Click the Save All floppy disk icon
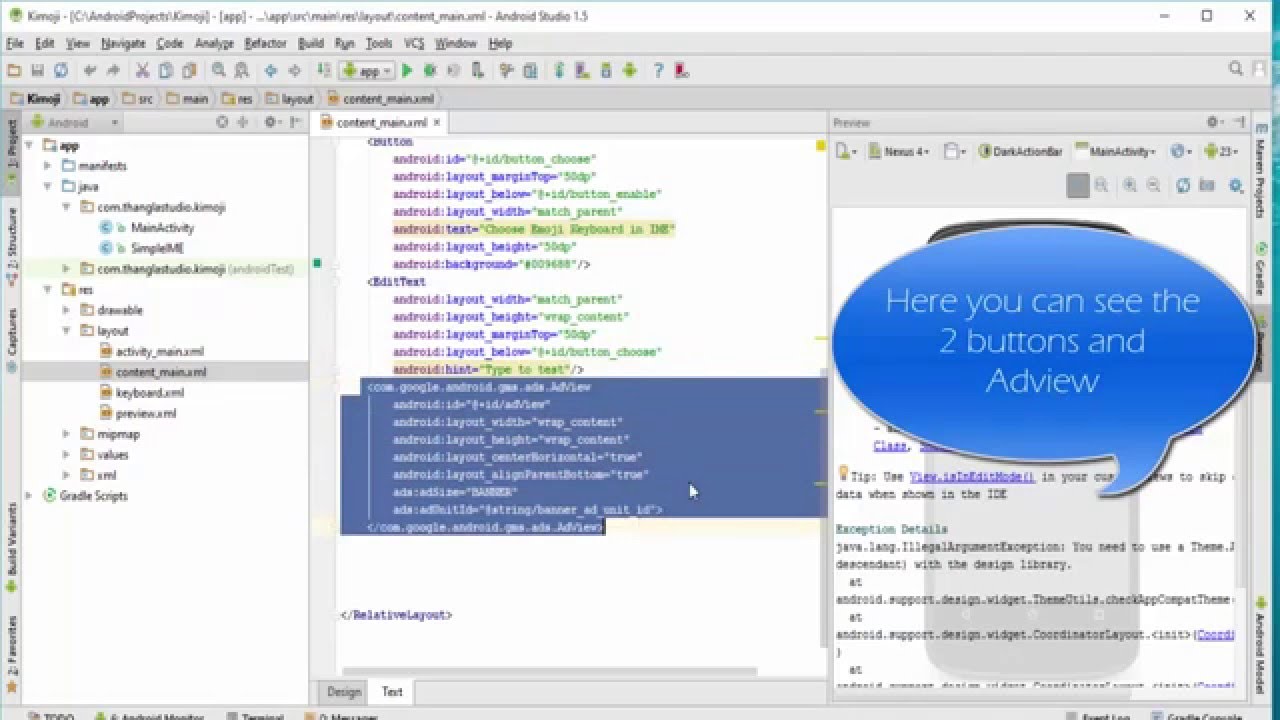 (37, 71)
